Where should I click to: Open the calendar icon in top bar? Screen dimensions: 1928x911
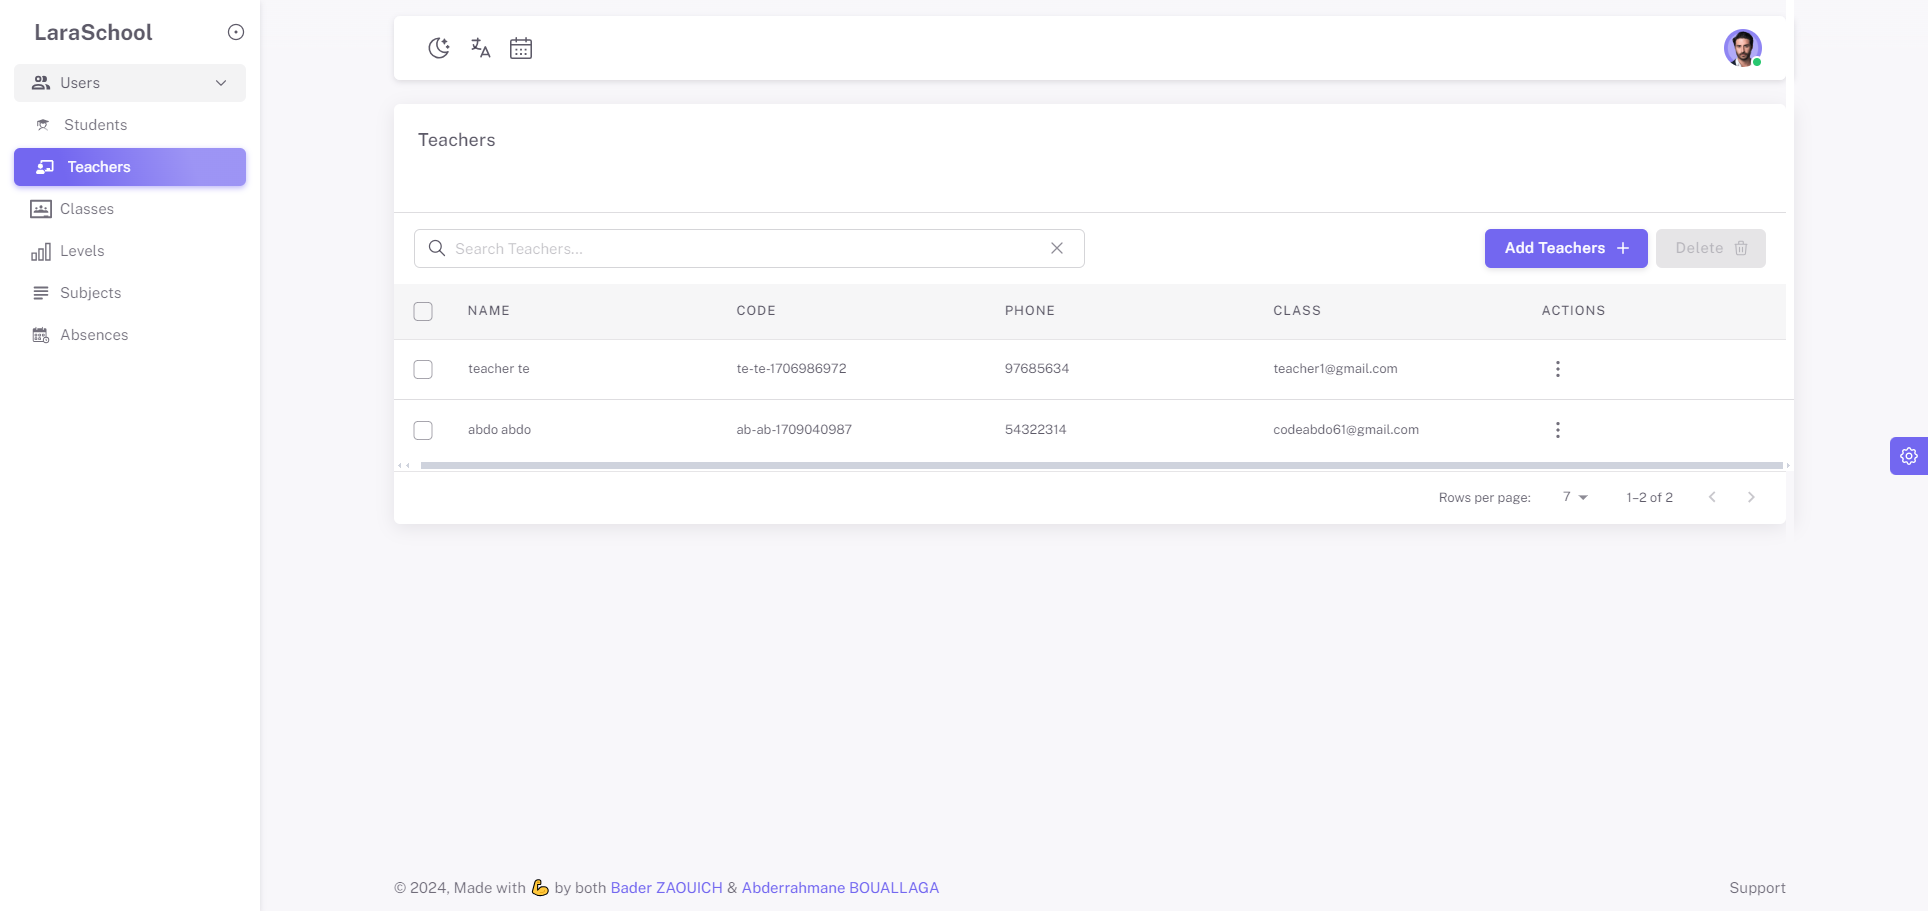521,48
